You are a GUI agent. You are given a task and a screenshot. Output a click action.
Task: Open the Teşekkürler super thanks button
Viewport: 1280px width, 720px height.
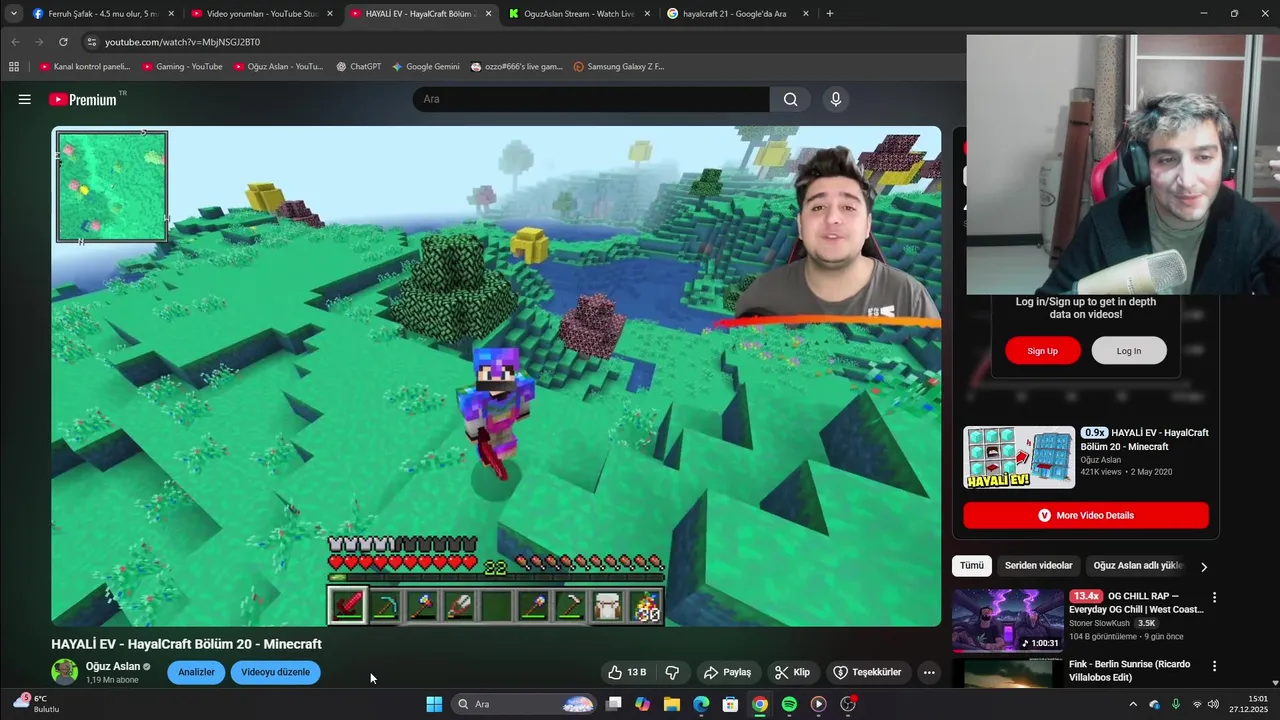pos(867,672)
